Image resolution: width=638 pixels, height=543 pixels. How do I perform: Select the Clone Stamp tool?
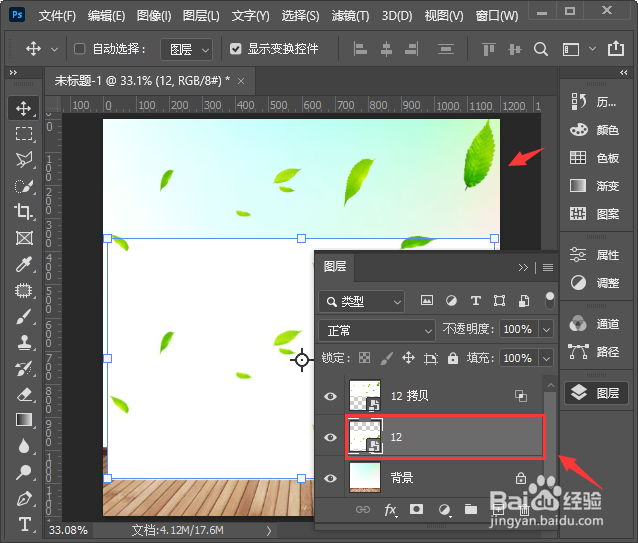24,342
